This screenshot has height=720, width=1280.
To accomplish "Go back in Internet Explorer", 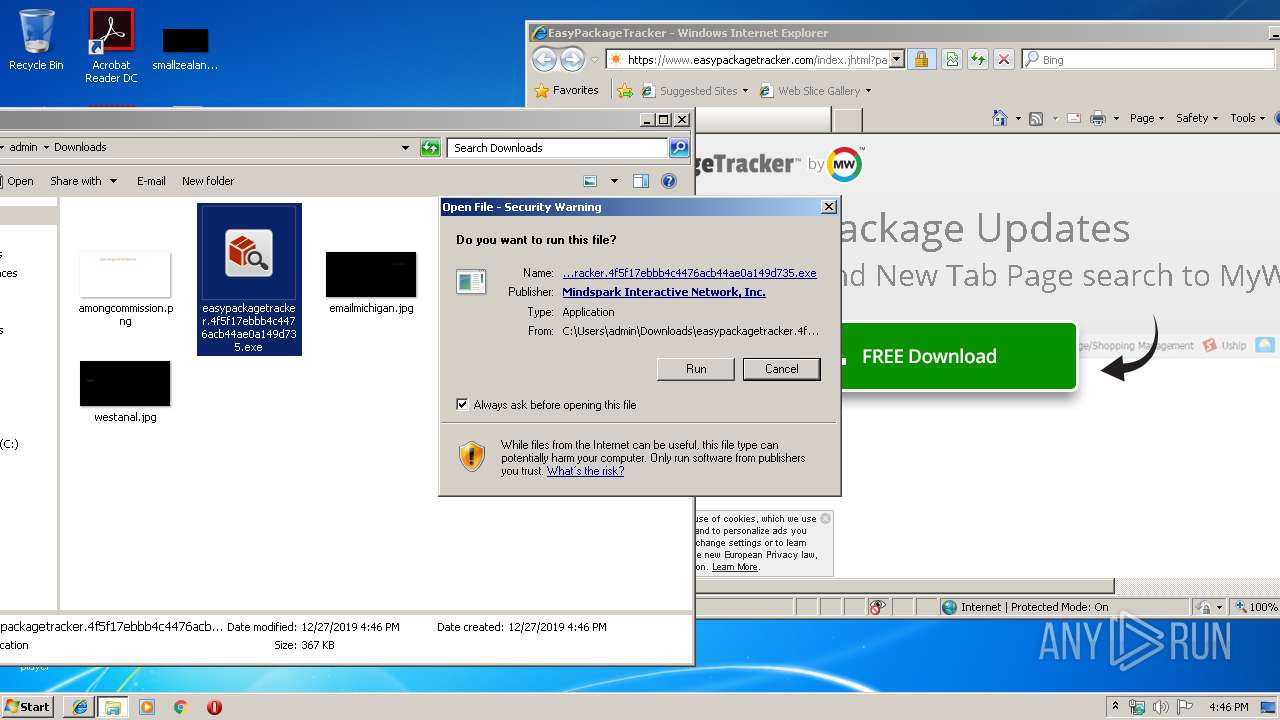I will click(544, 60).
